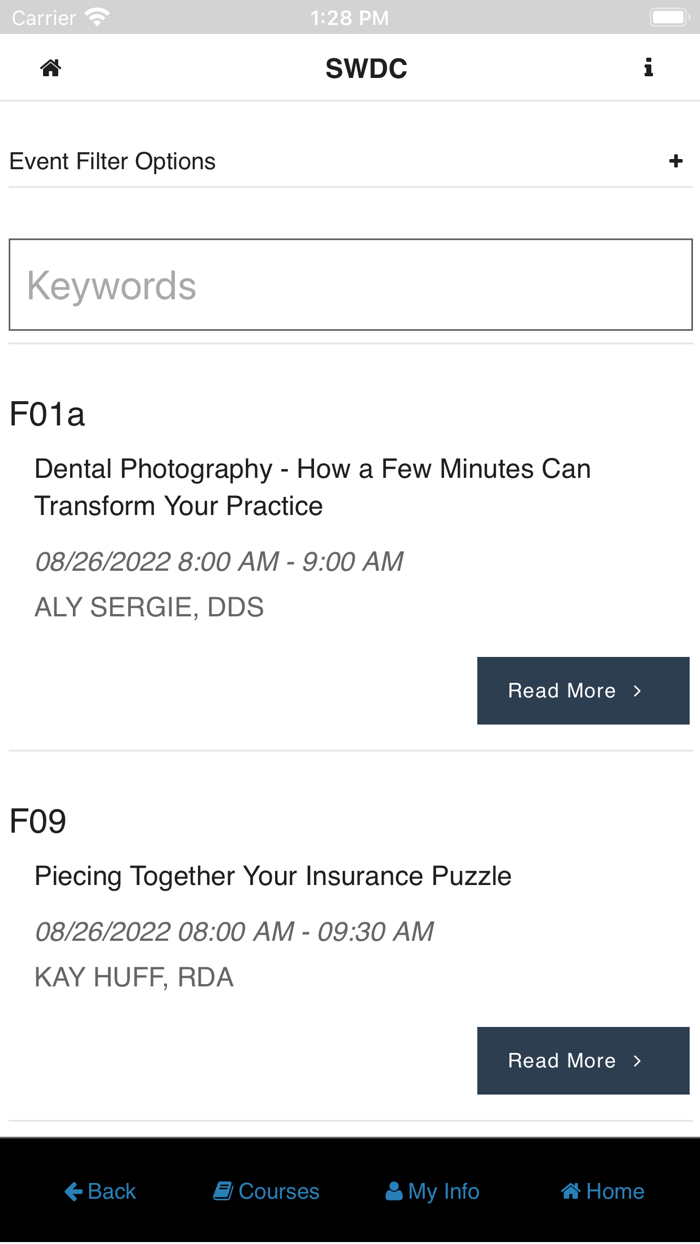Viewport: 700px width, 1244px height.
Task: Click chevron arrow on F01a Read More
Action: (638, 691)
